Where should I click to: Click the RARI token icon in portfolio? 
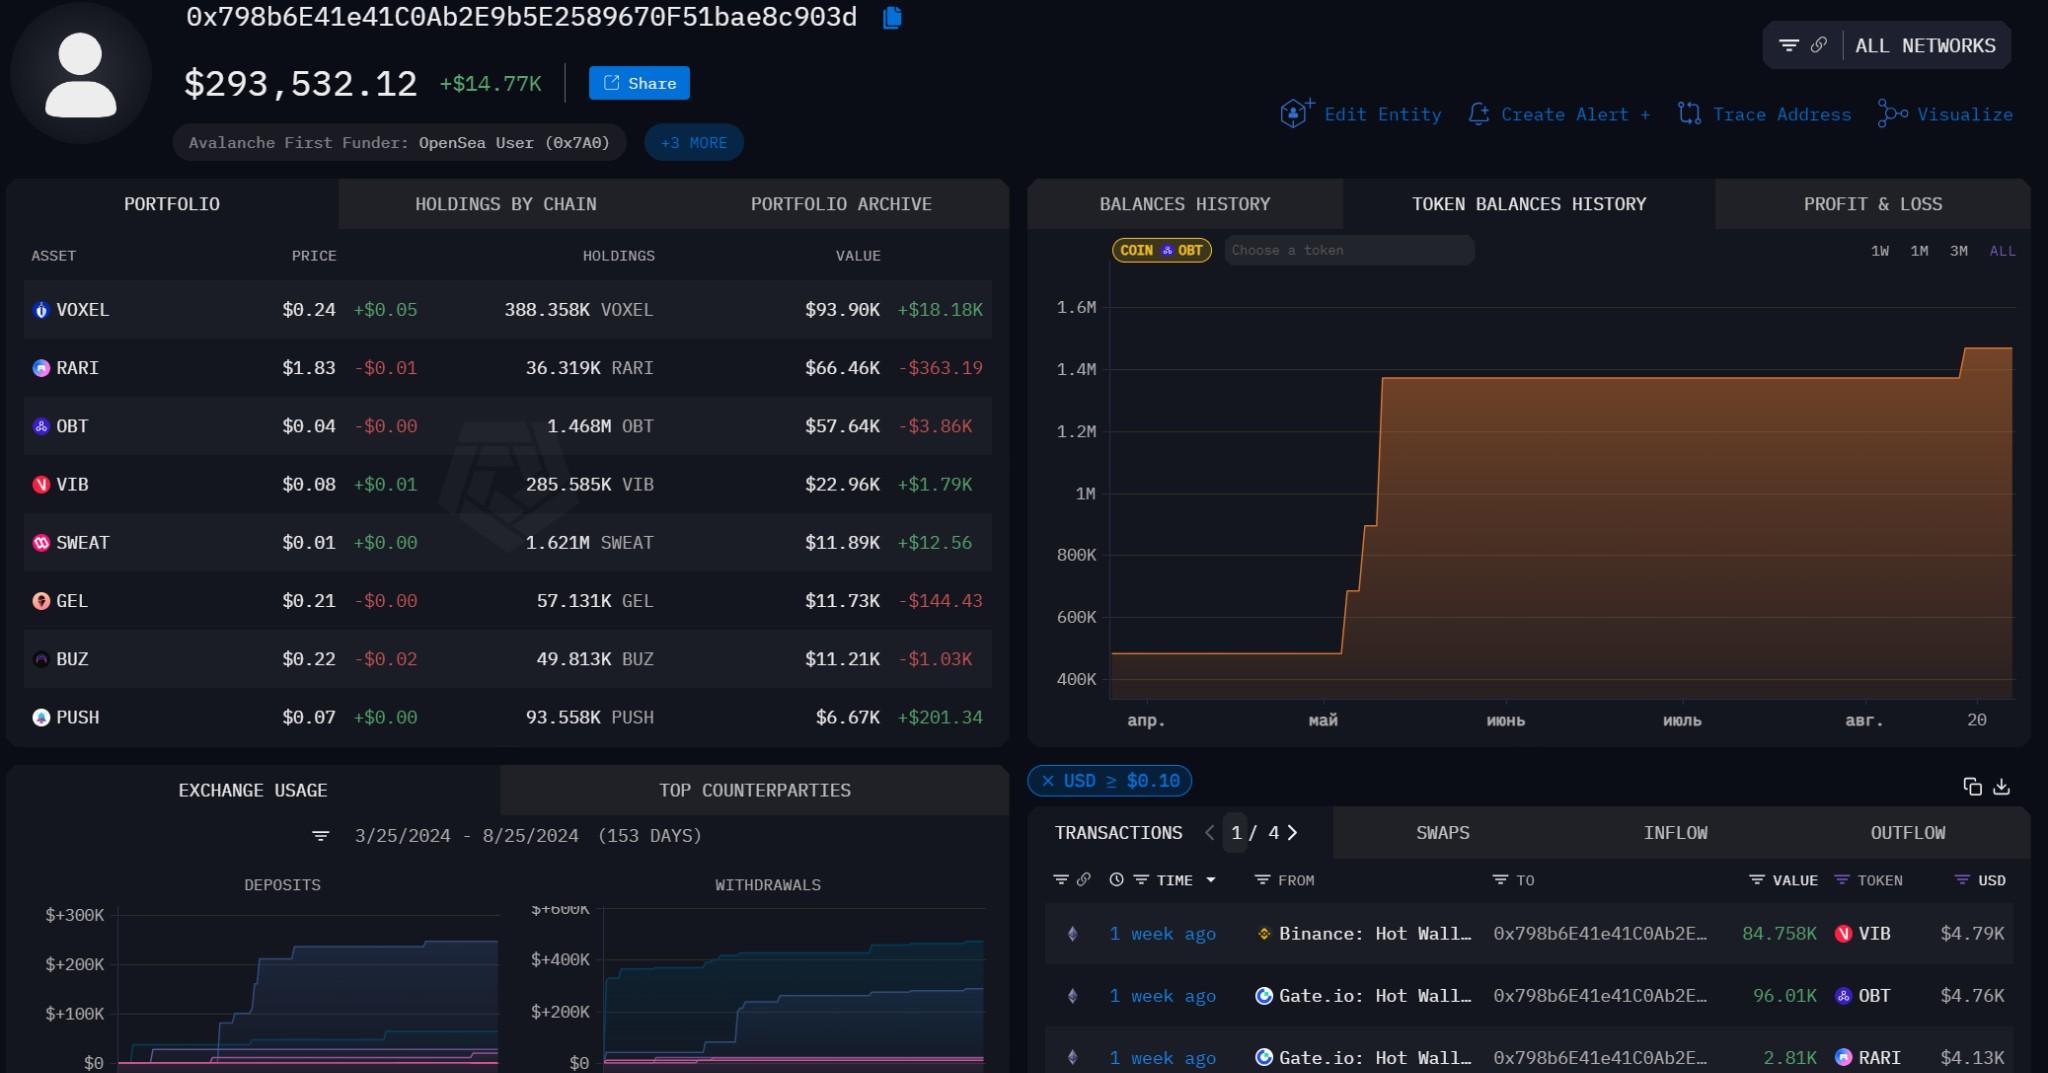(x=41, y=368)
